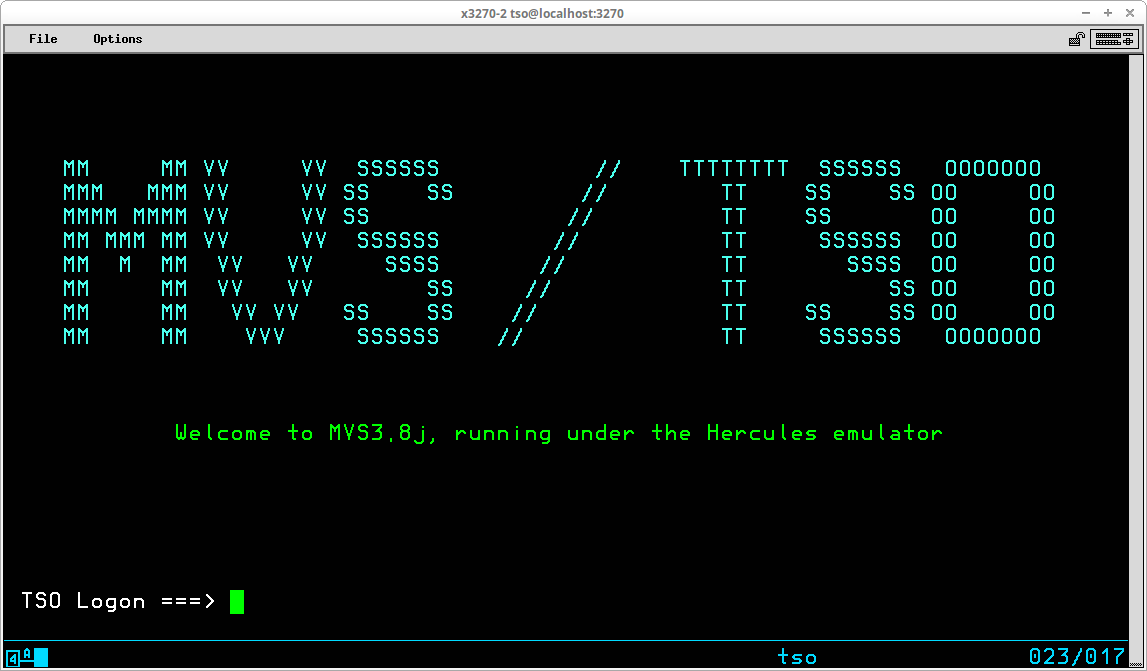This screenshot has height=671, width=1147.
Task: Click the cursor position 023/017 indicator
Action: pos(1077,657)
